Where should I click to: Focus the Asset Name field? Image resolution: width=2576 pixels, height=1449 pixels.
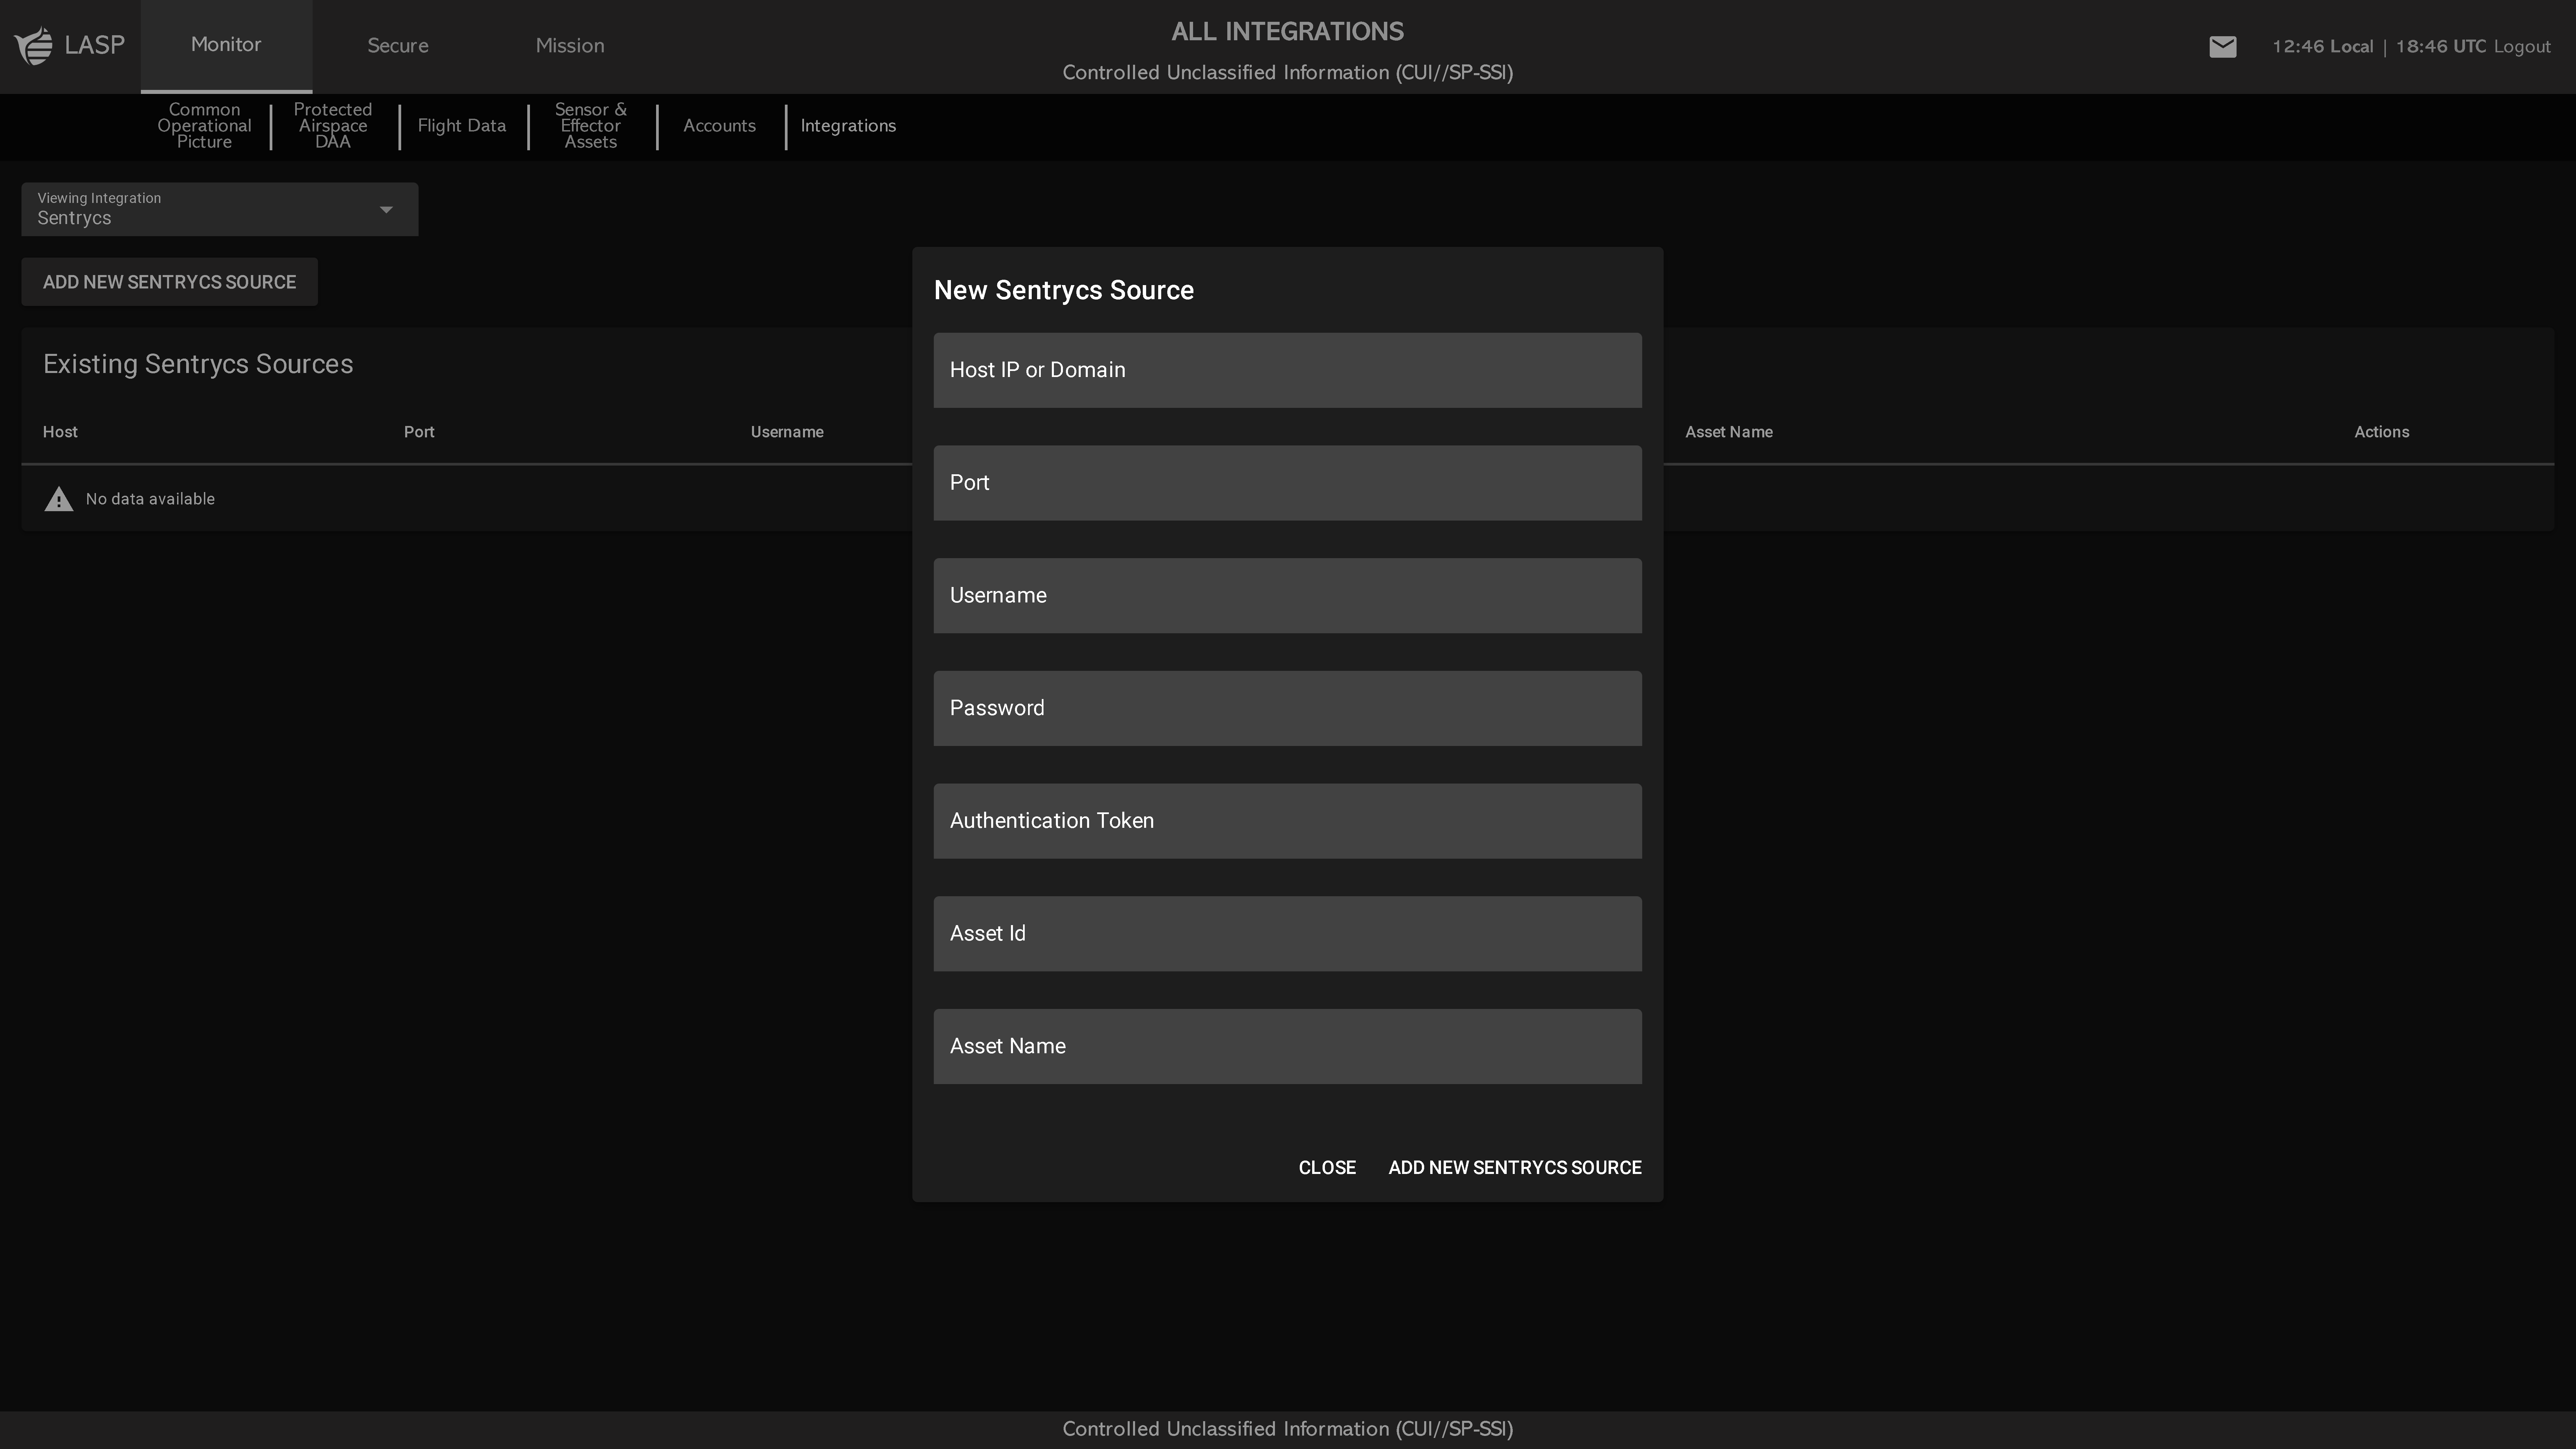pos(1288,1047)
